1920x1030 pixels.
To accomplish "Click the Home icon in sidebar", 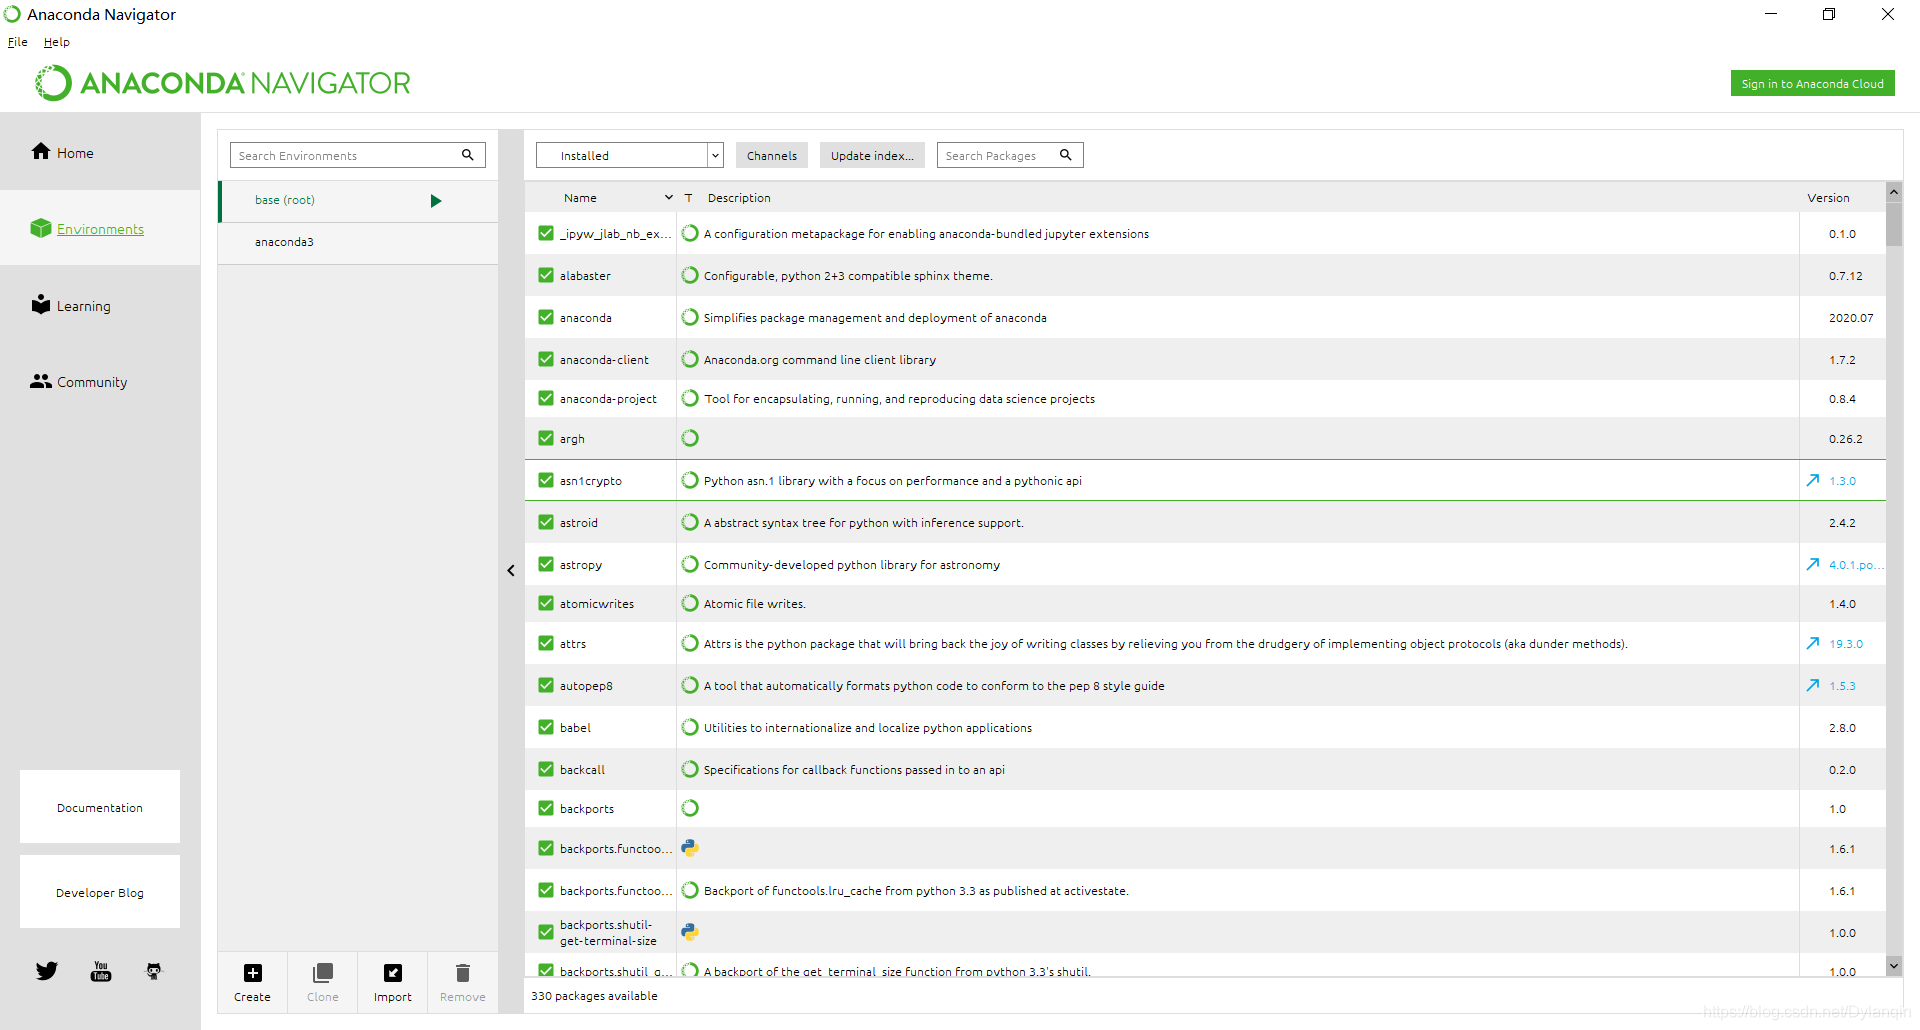I will 41,152.
